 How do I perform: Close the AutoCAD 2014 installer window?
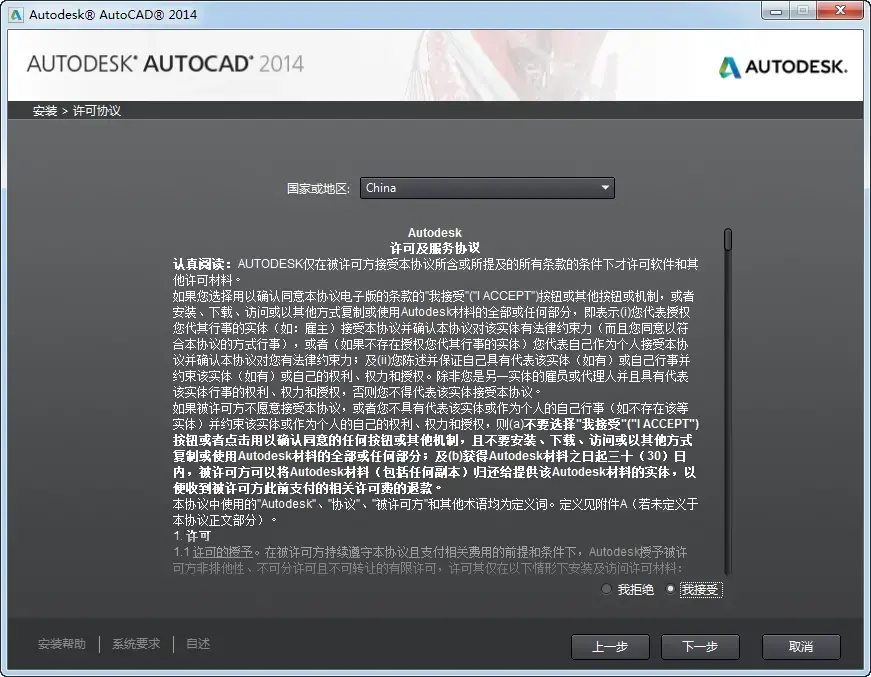pyautogui.click(x=840, y=11)
